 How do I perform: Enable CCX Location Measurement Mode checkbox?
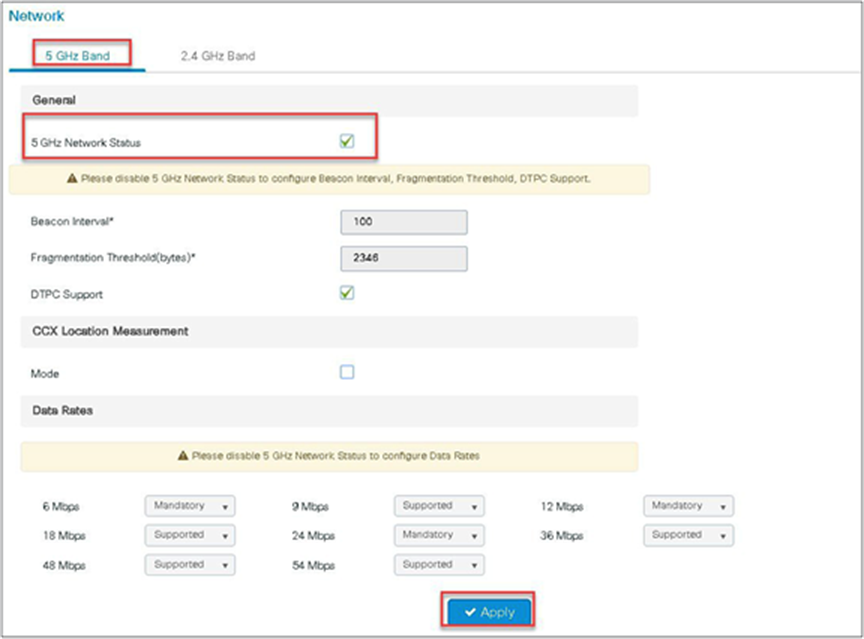347,372
